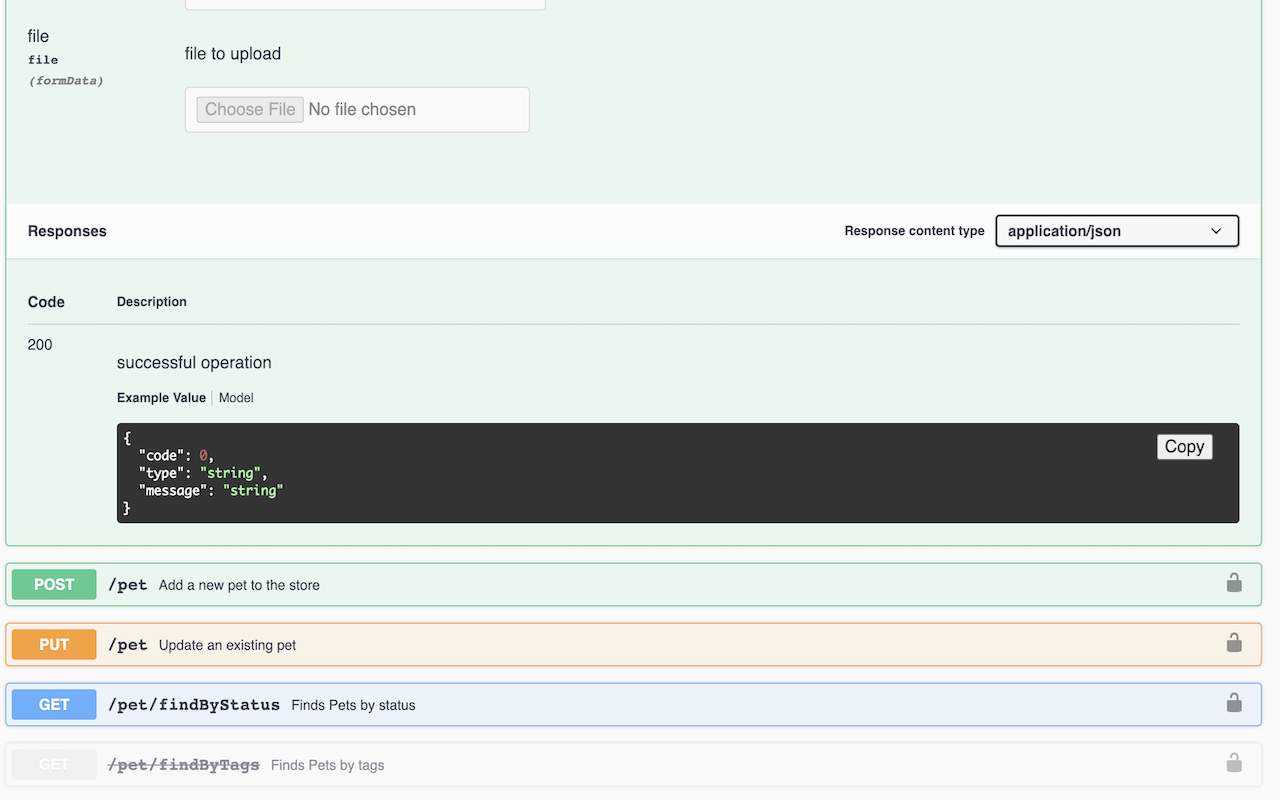Expand GET /pet/findByStatus operation
Screen dimensions: 1280x800
(633, 705)
